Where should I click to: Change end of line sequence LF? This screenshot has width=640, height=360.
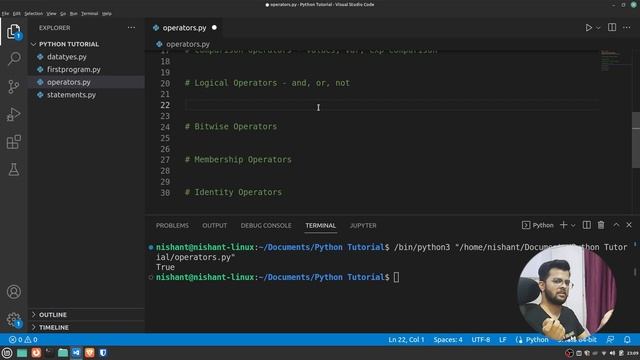click(502, 340)
